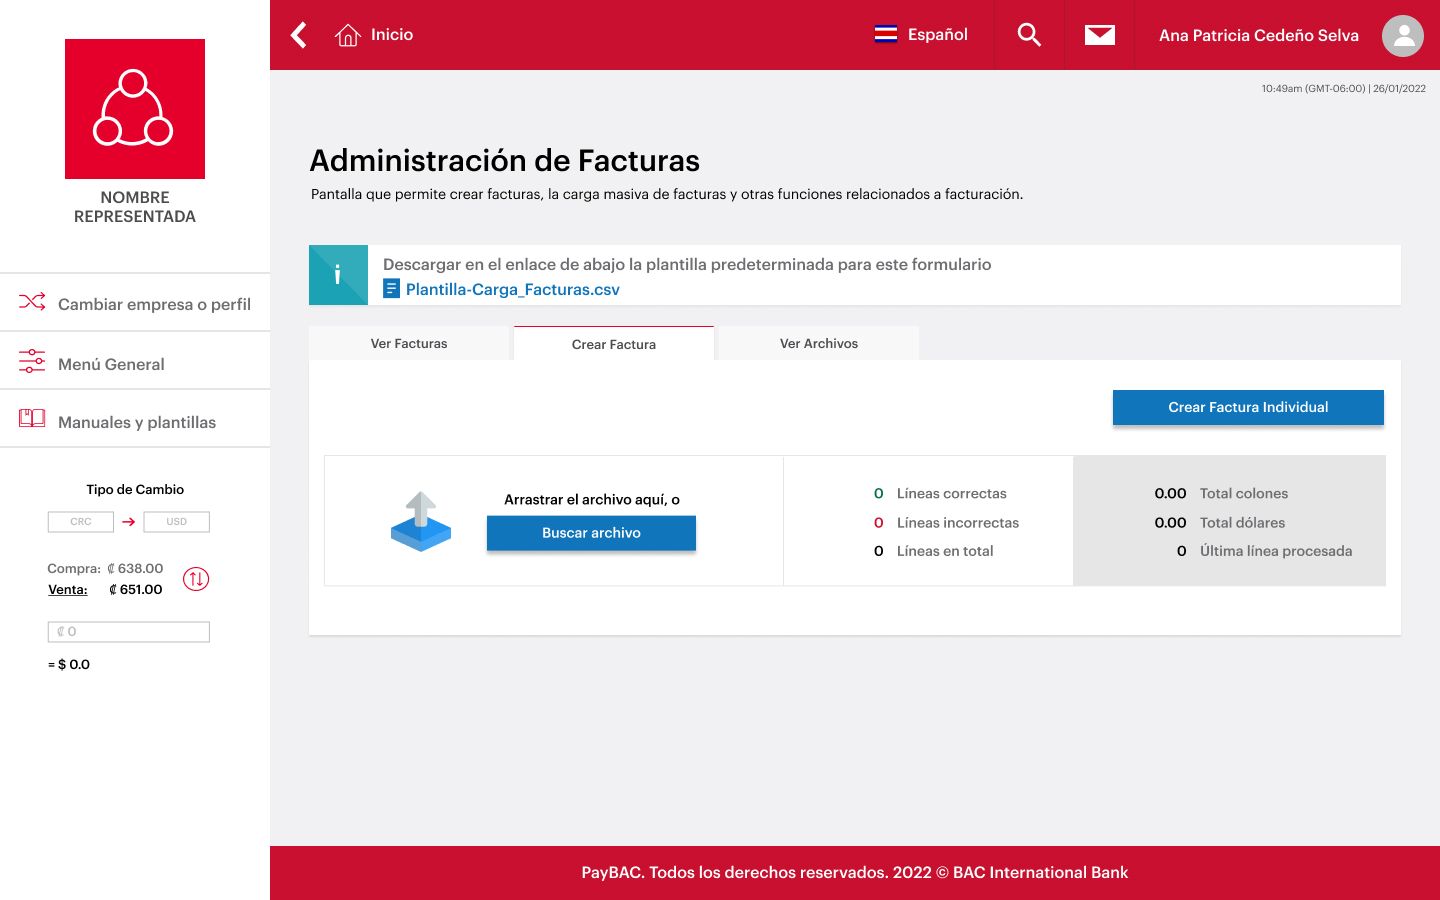The image size is (1440, 900).
Task: Click the info banner icon
Action: click(x=338, y=274)
